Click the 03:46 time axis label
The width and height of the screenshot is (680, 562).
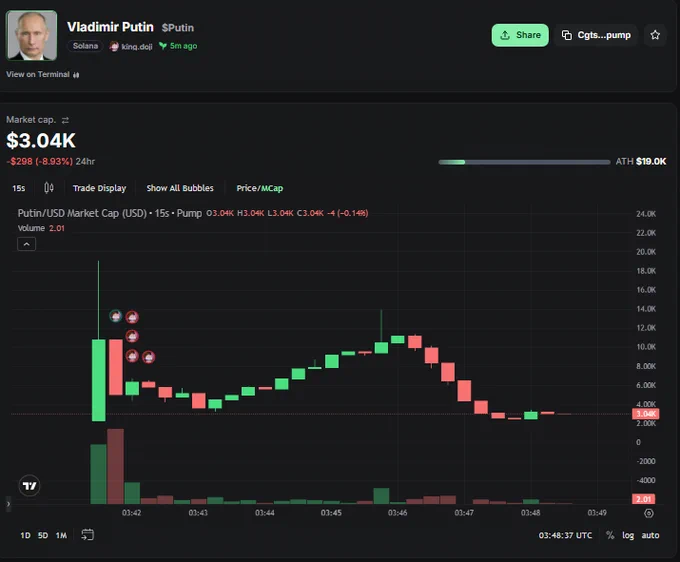coord(397,513)
